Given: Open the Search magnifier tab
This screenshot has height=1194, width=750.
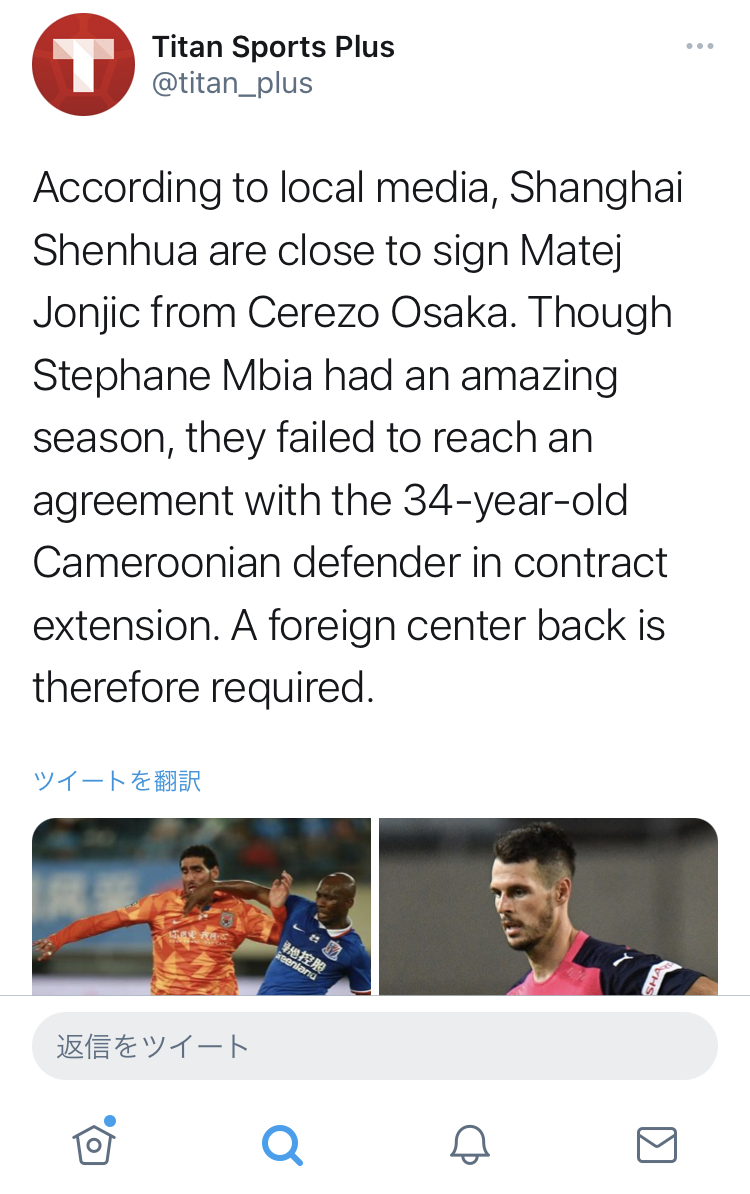Looking at the screenshot, I should click(282, 1143).
